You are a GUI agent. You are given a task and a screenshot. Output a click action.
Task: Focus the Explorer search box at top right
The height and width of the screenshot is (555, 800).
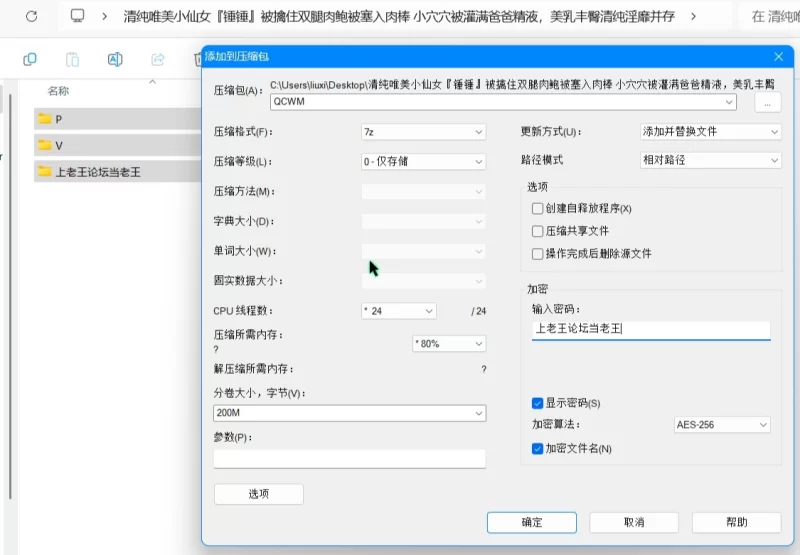click(769, 16)
